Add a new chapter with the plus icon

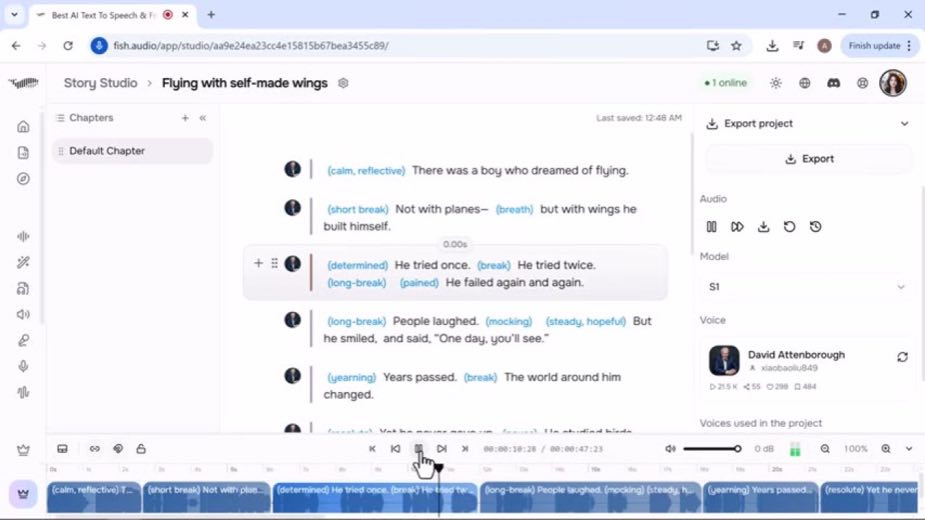click(185, 118)
